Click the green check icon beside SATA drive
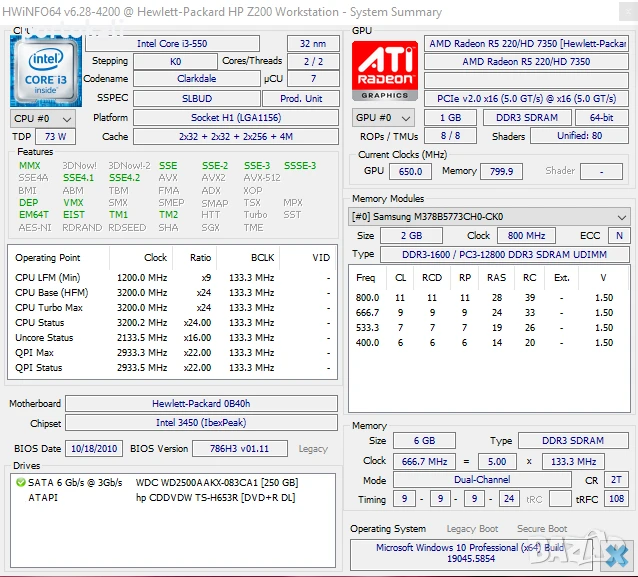 (x=20, y=482)
